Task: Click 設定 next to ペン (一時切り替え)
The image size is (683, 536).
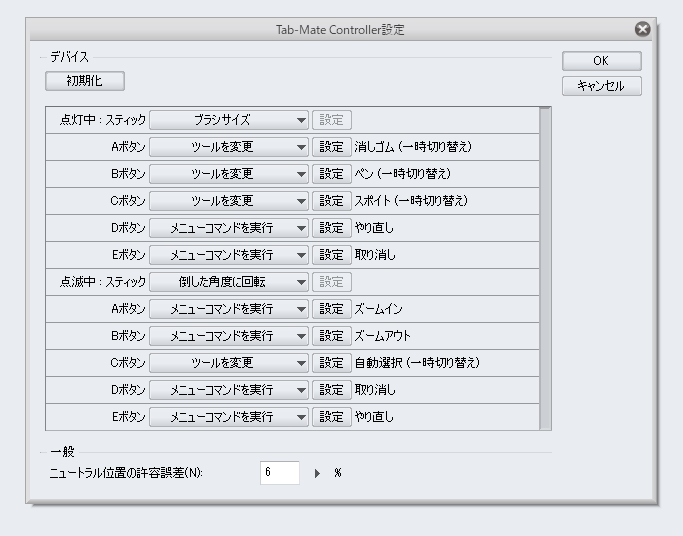Action: (x=331, y=174)
